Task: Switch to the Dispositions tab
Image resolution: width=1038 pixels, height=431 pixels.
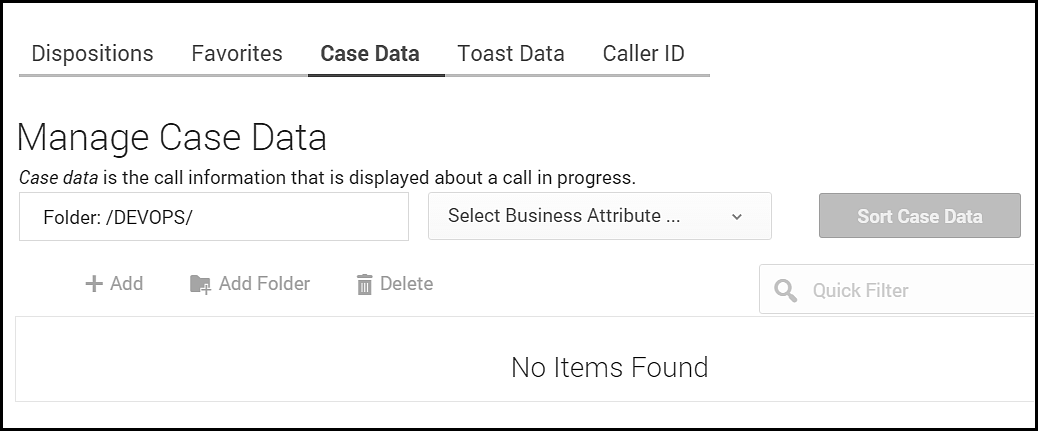Action: (x=92, y=54)
